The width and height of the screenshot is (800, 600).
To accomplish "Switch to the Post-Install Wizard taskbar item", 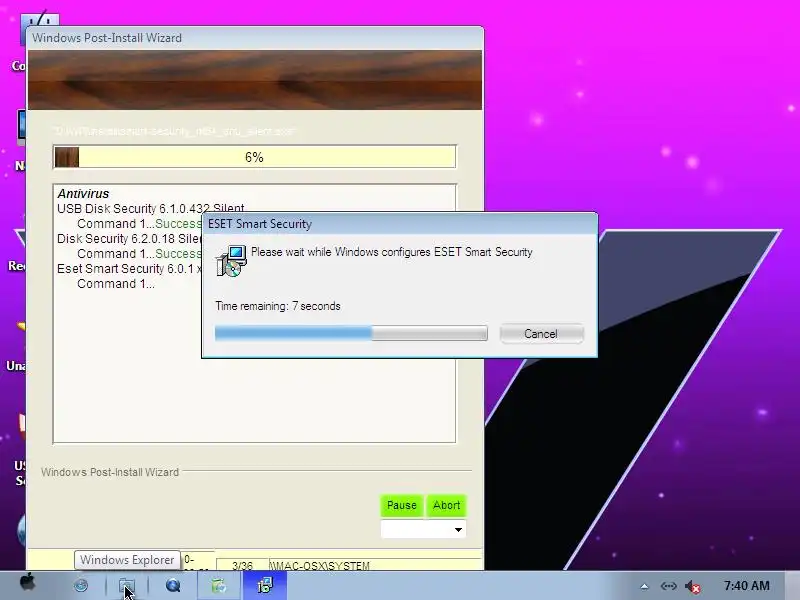I will (219, 585).
